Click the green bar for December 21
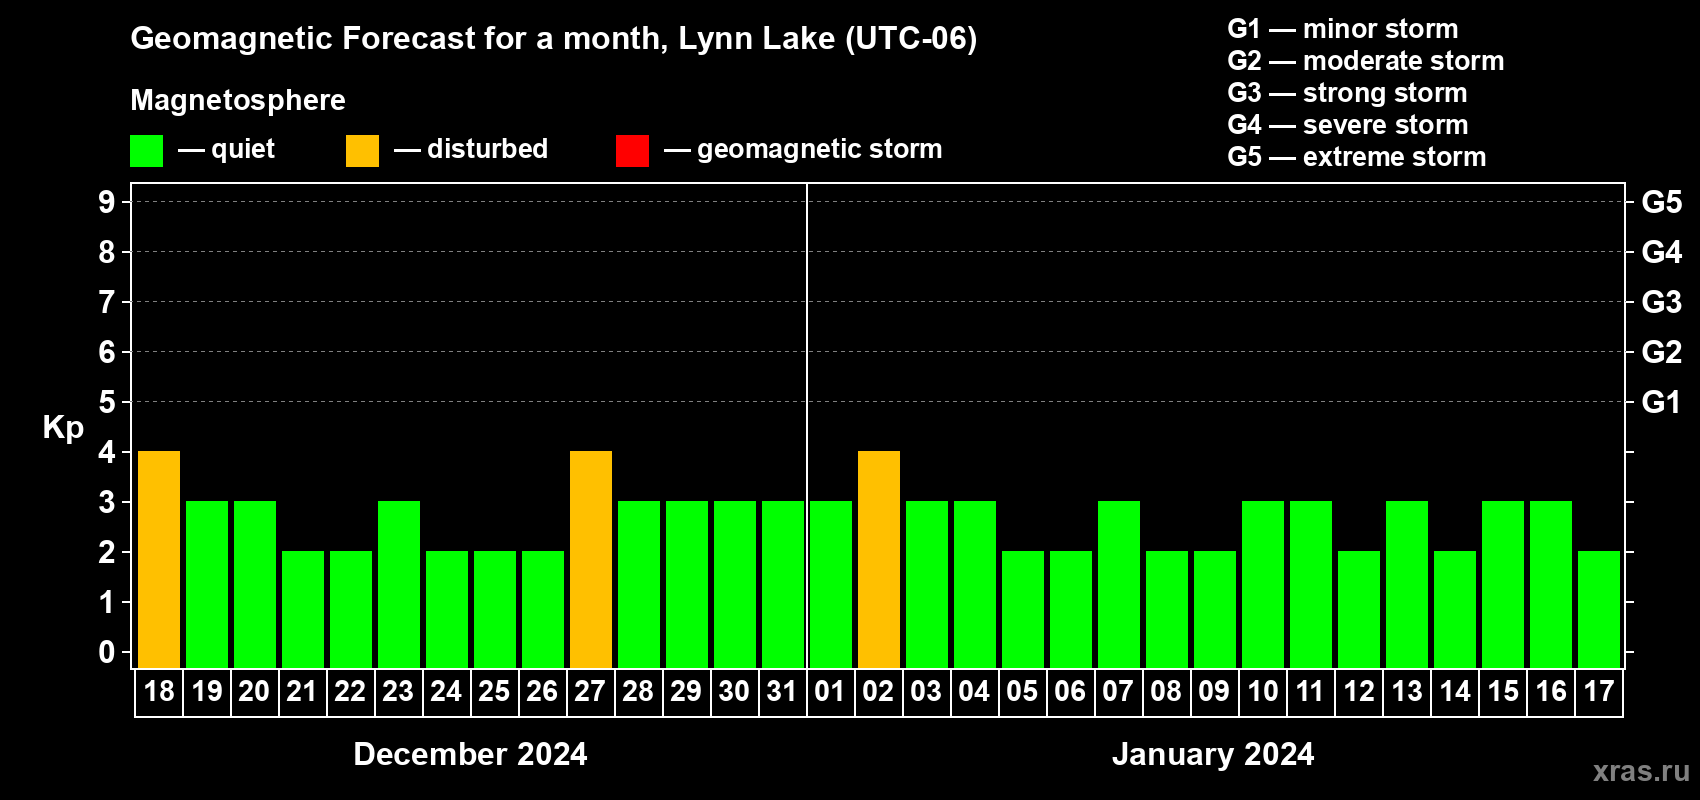This screenshot has width=1700, height=800. click(x=303, y=610)
